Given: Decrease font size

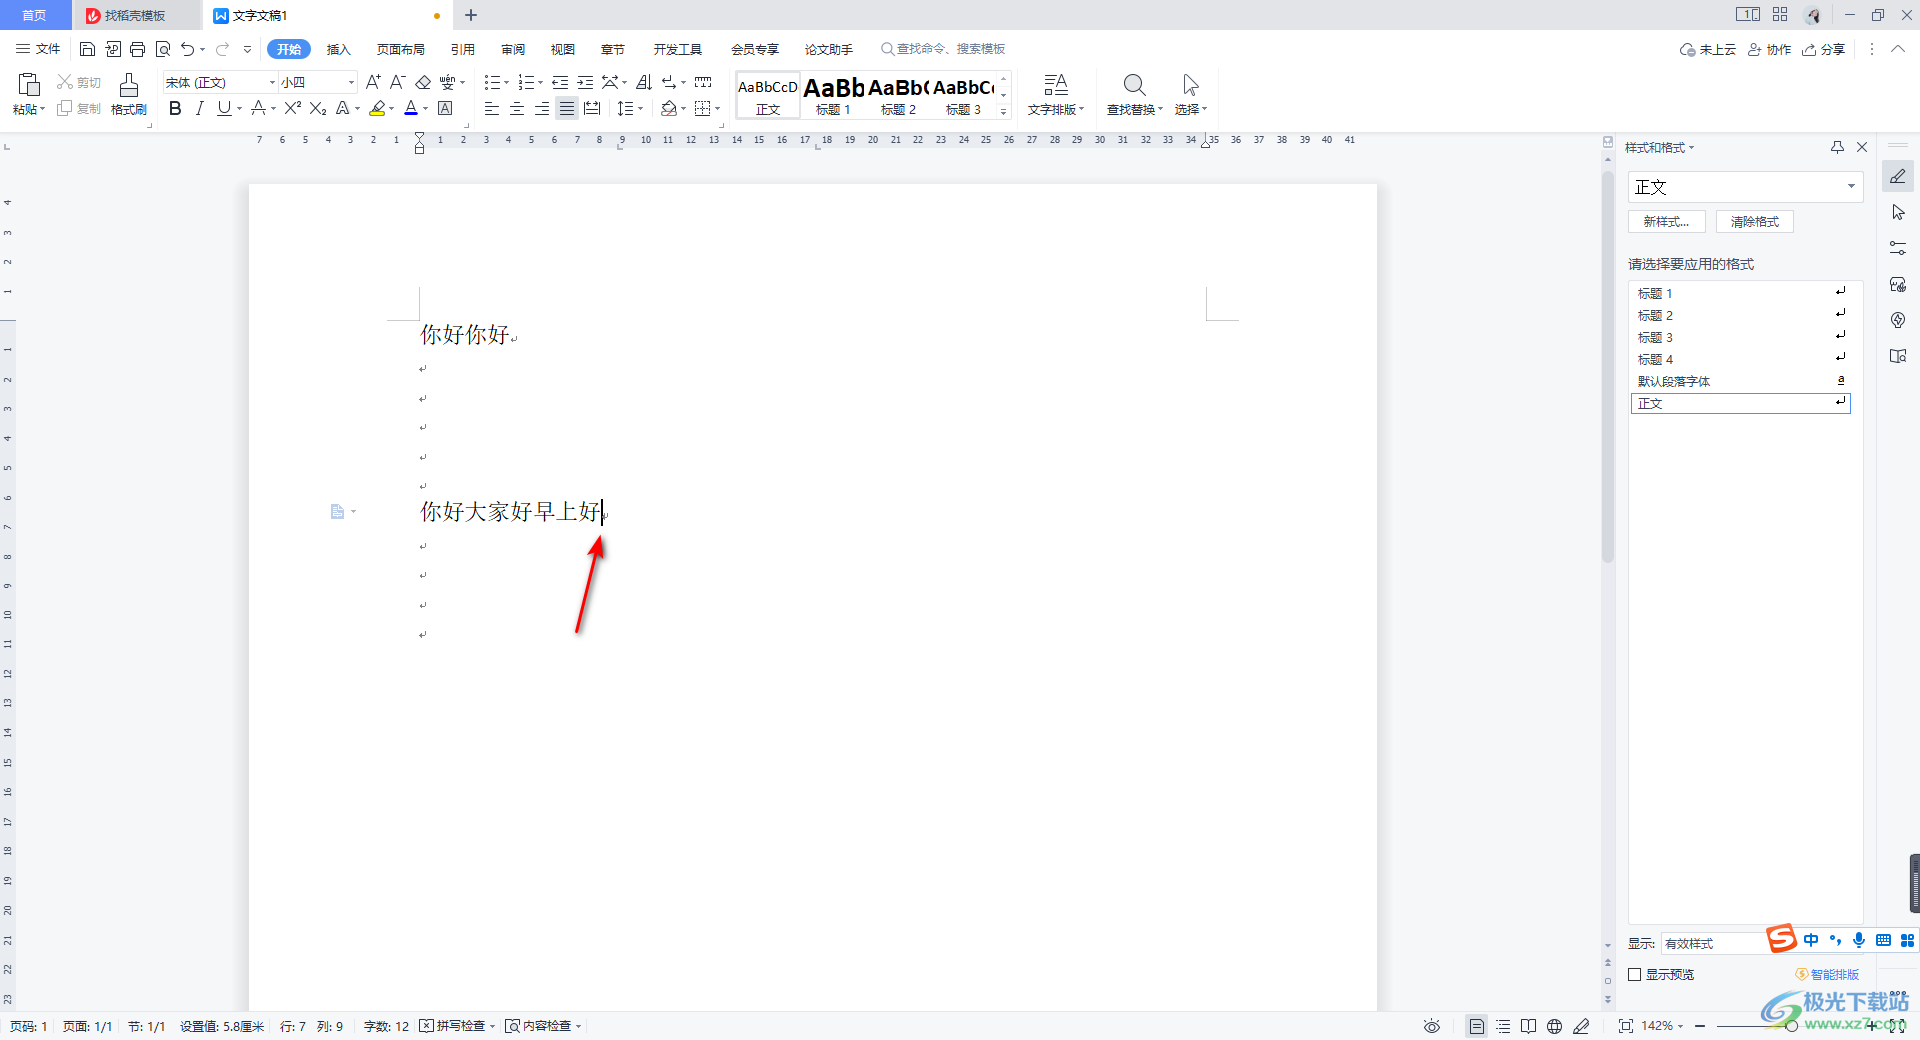Looking at the screenshot, I should coord(397,82).
